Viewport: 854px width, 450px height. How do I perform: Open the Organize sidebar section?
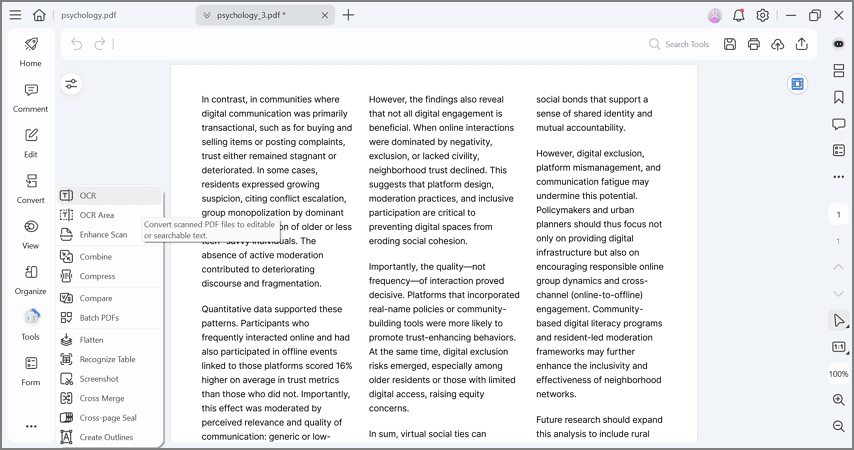click(30, 280)
